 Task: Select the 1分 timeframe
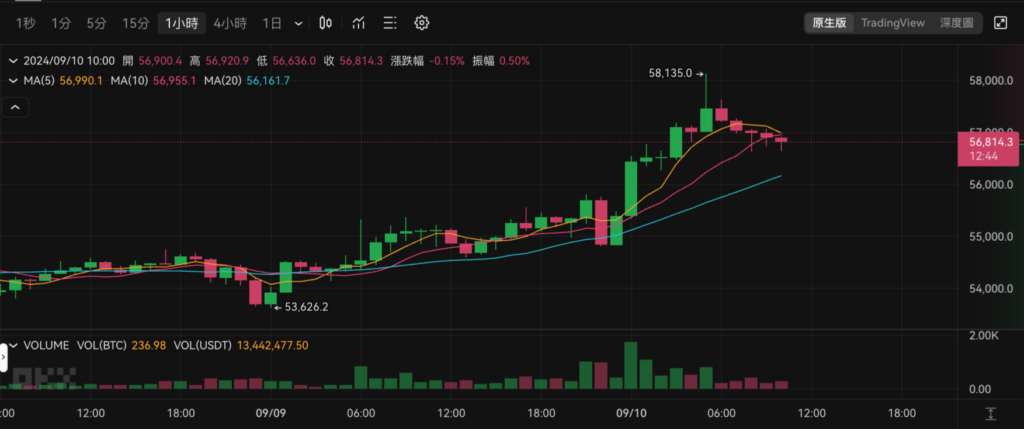click(61, 24)
